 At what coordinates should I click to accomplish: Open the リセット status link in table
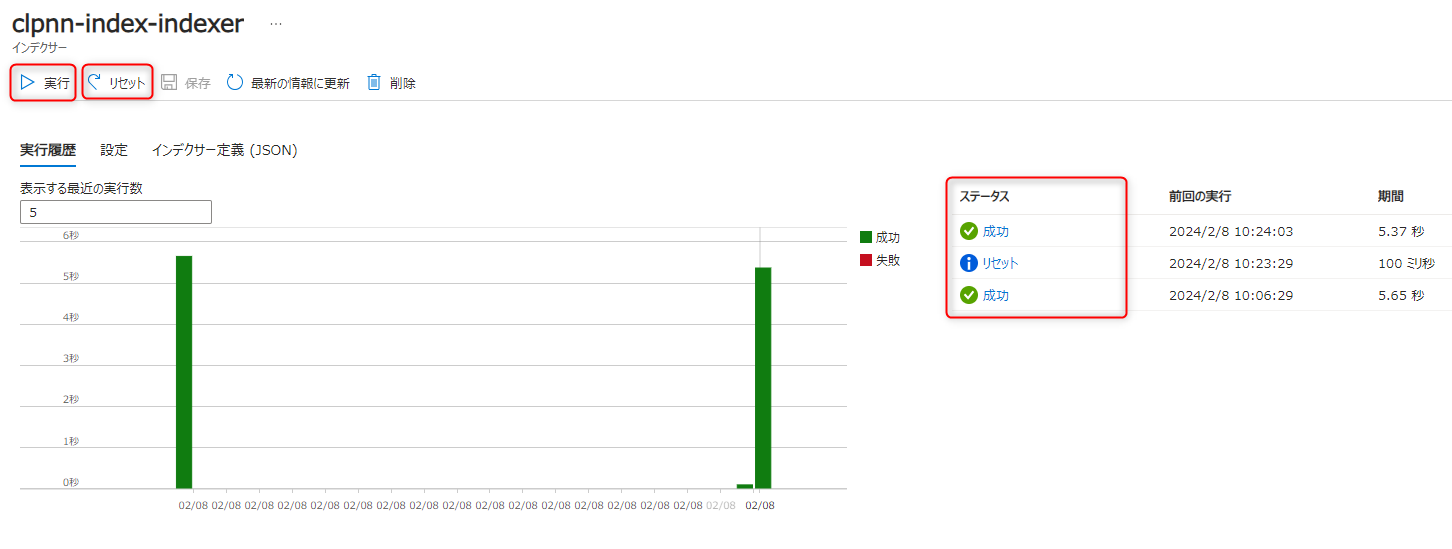[1000, 263]
